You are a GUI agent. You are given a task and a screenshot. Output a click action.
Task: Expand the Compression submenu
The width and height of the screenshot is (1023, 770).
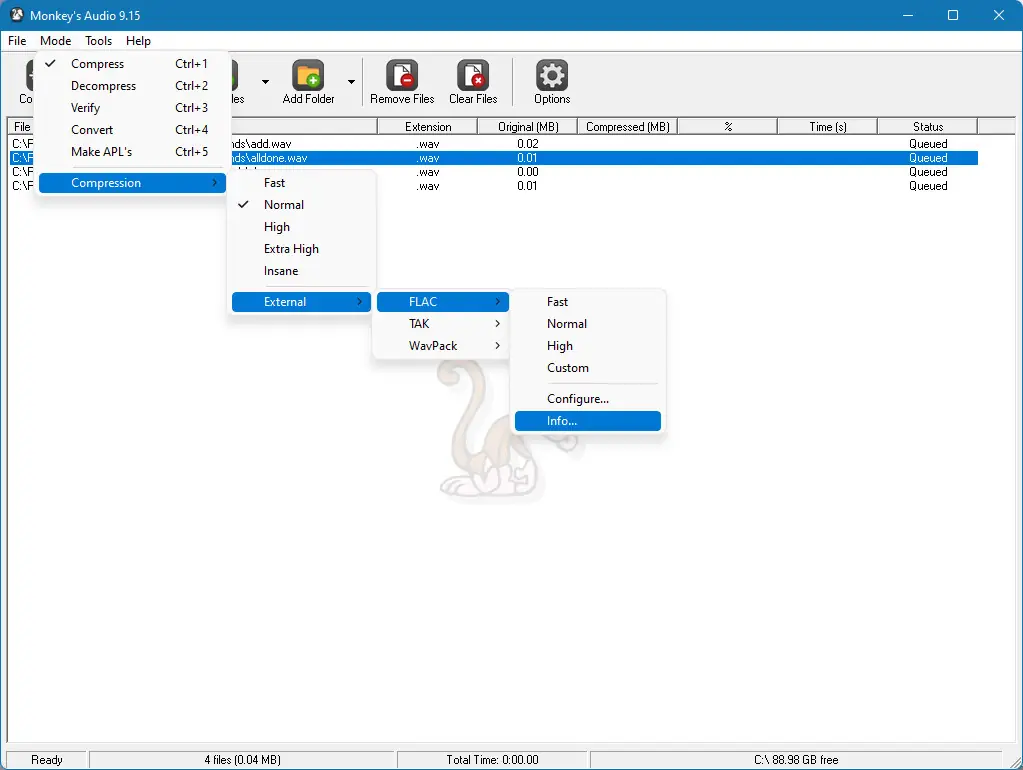pyautogui.click(x=132, y=183)
